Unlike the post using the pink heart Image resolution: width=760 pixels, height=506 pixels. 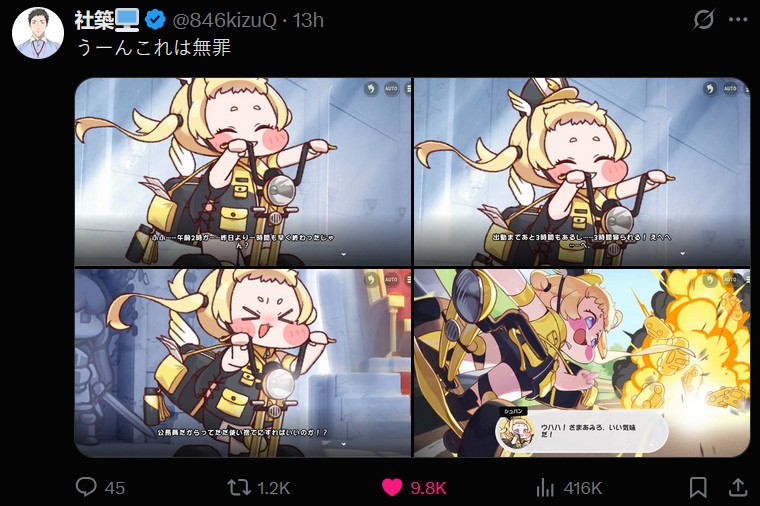click(x=392, y=487)
